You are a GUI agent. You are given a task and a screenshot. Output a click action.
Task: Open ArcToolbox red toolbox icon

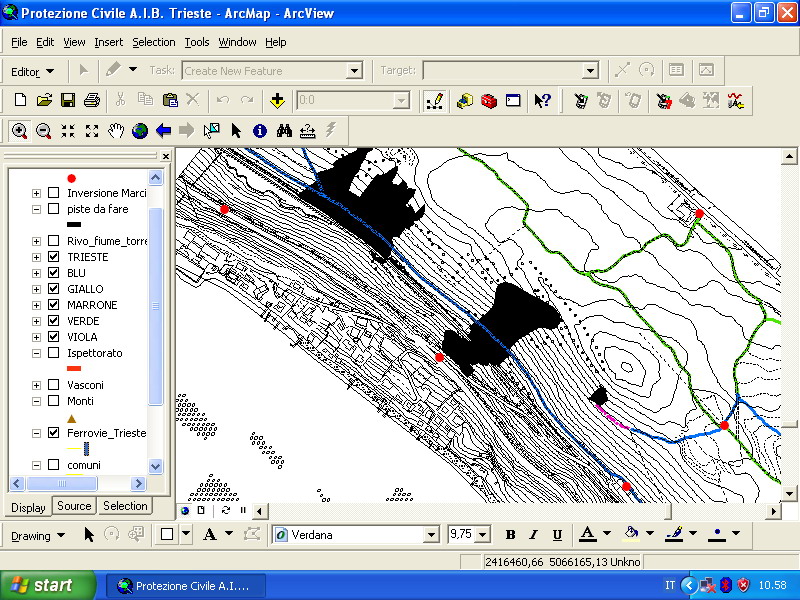tap(489, 100)
